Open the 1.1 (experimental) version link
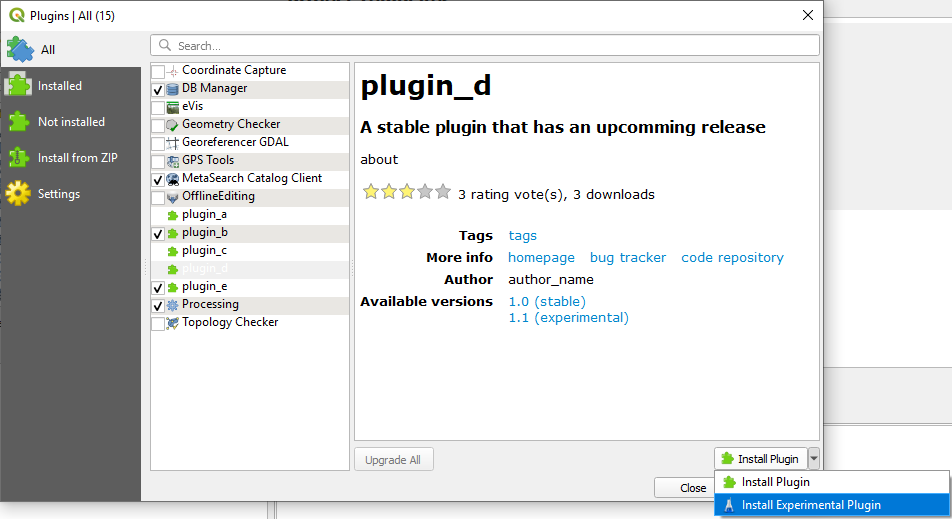 [568, 318]
